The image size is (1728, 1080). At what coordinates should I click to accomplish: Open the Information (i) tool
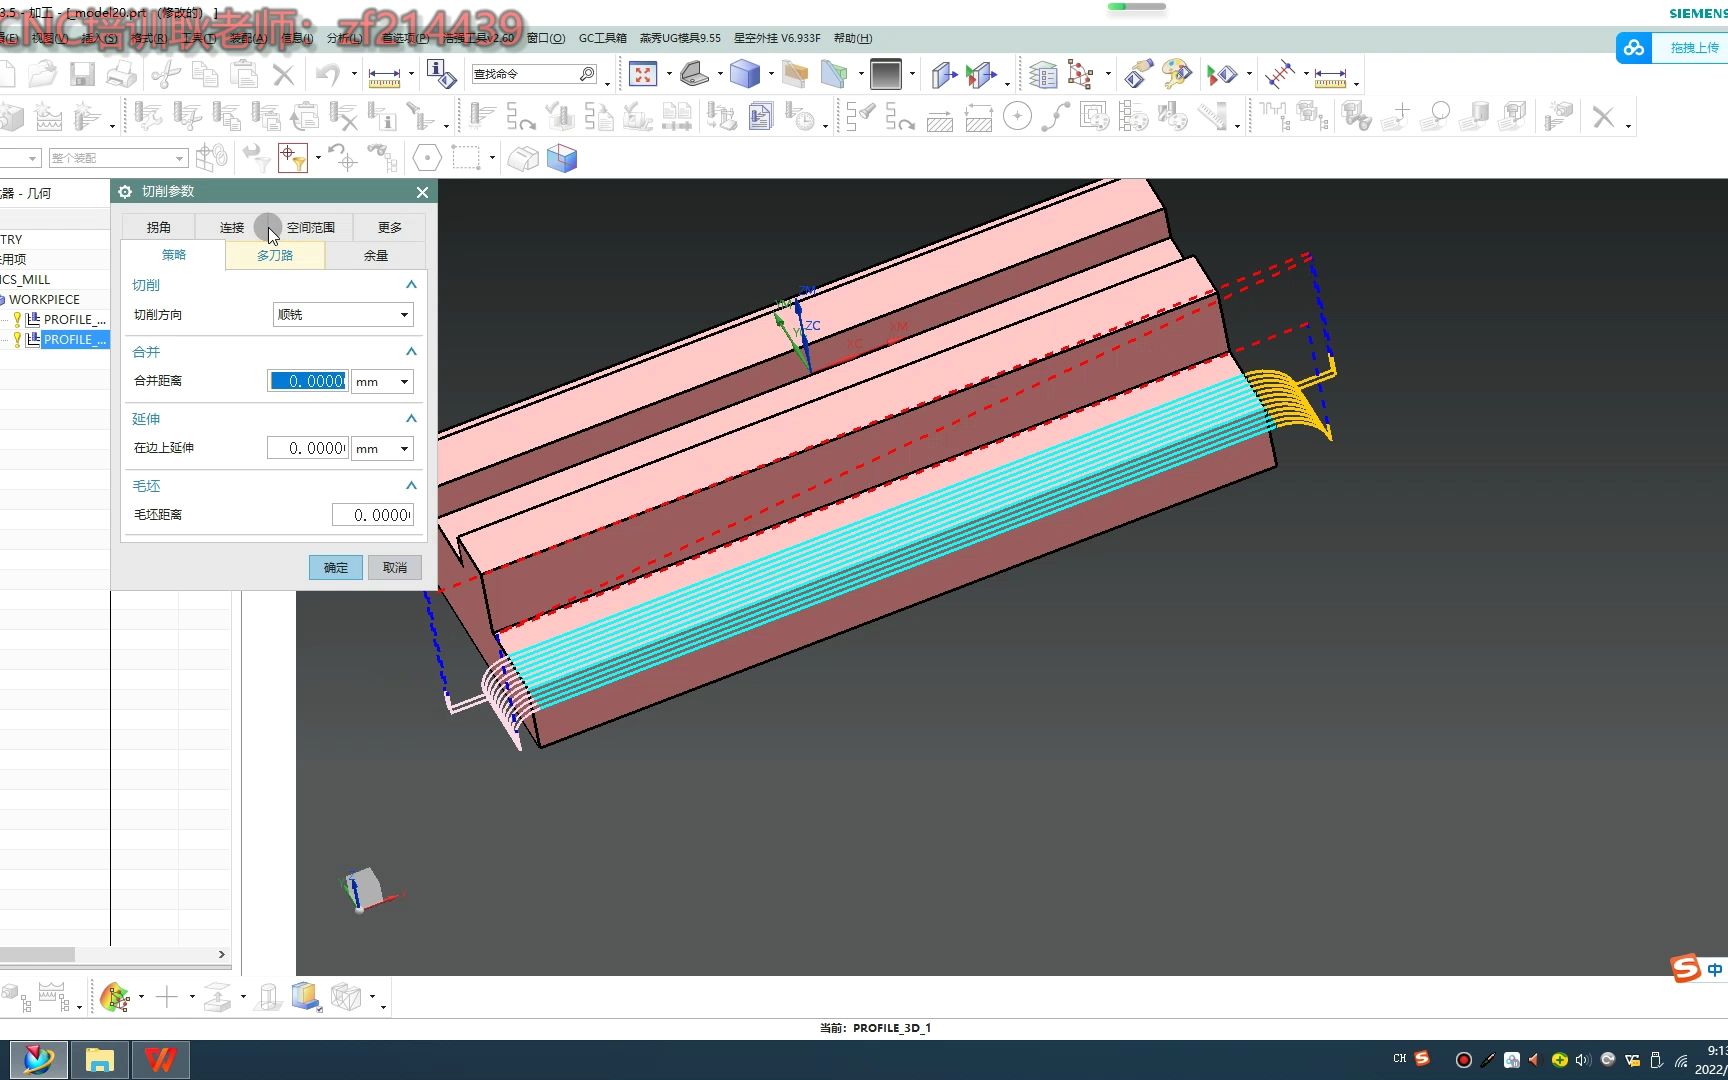(437, 73)
